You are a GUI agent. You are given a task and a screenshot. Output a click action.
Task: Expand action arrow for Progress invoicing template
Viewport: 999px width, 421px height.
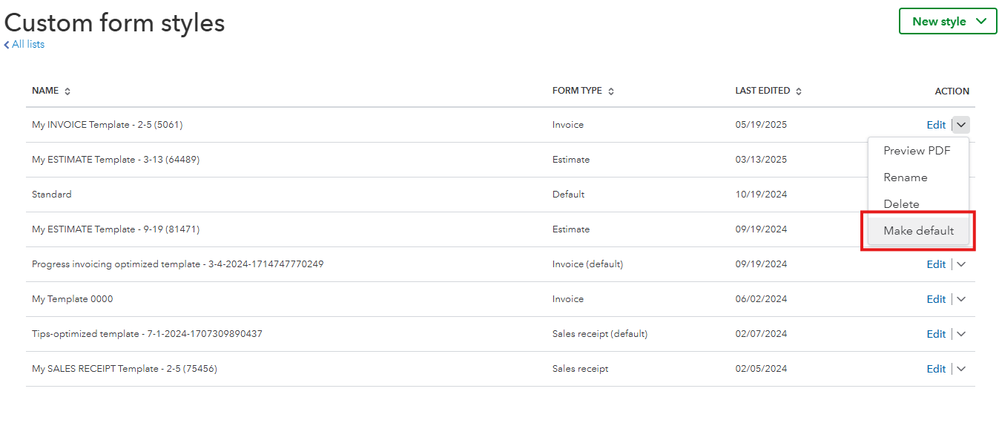(961, 264)
